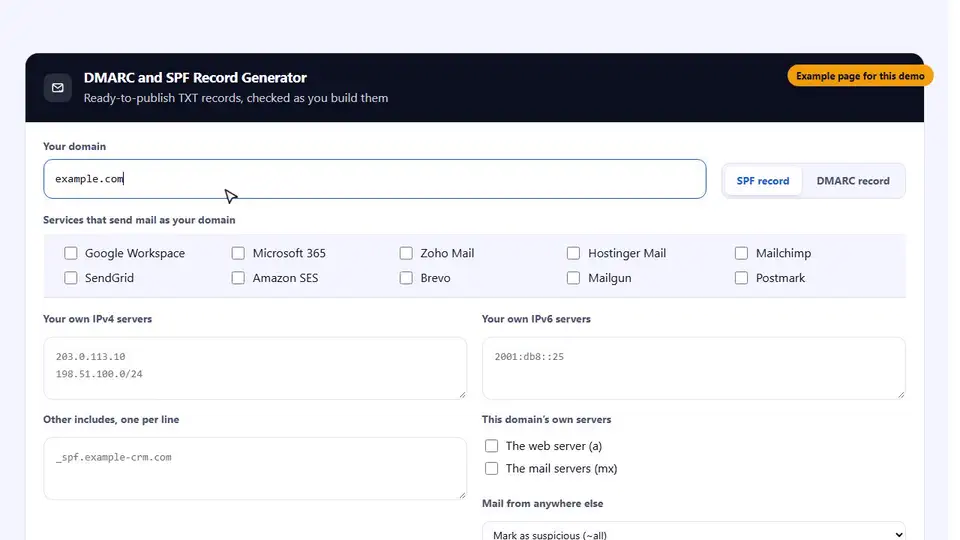Click into the IPv4 servers textarea
This screenshot has width=960, height=540.
tap(255, 368)
